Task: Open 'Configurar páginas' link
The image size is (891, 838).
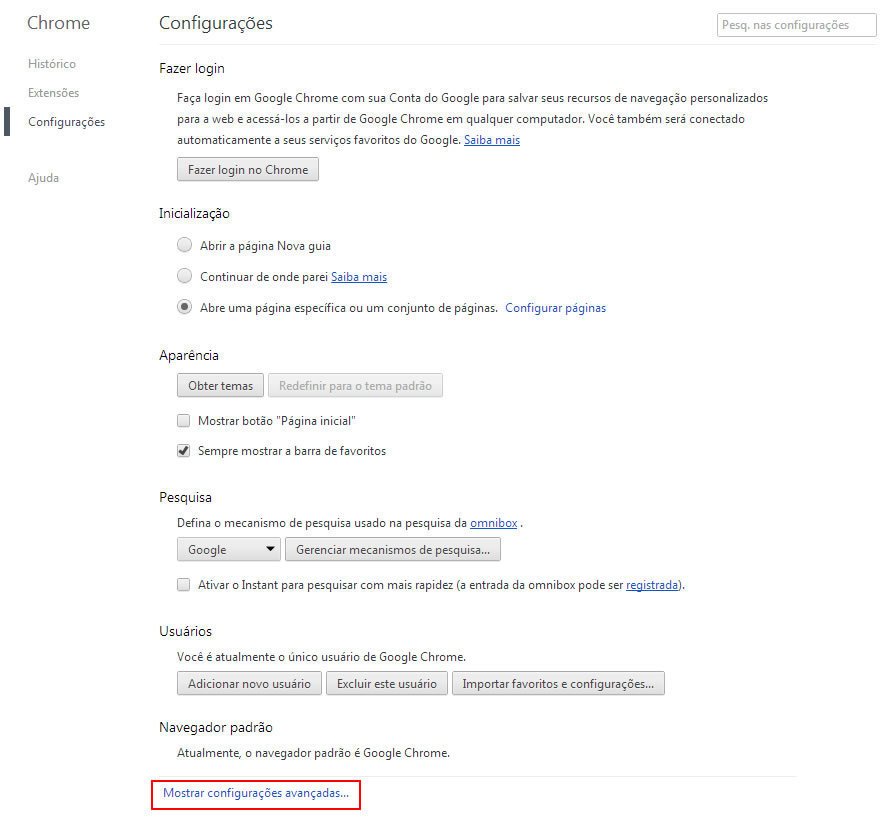Action: pyautogui.click(x=556, y=308)
